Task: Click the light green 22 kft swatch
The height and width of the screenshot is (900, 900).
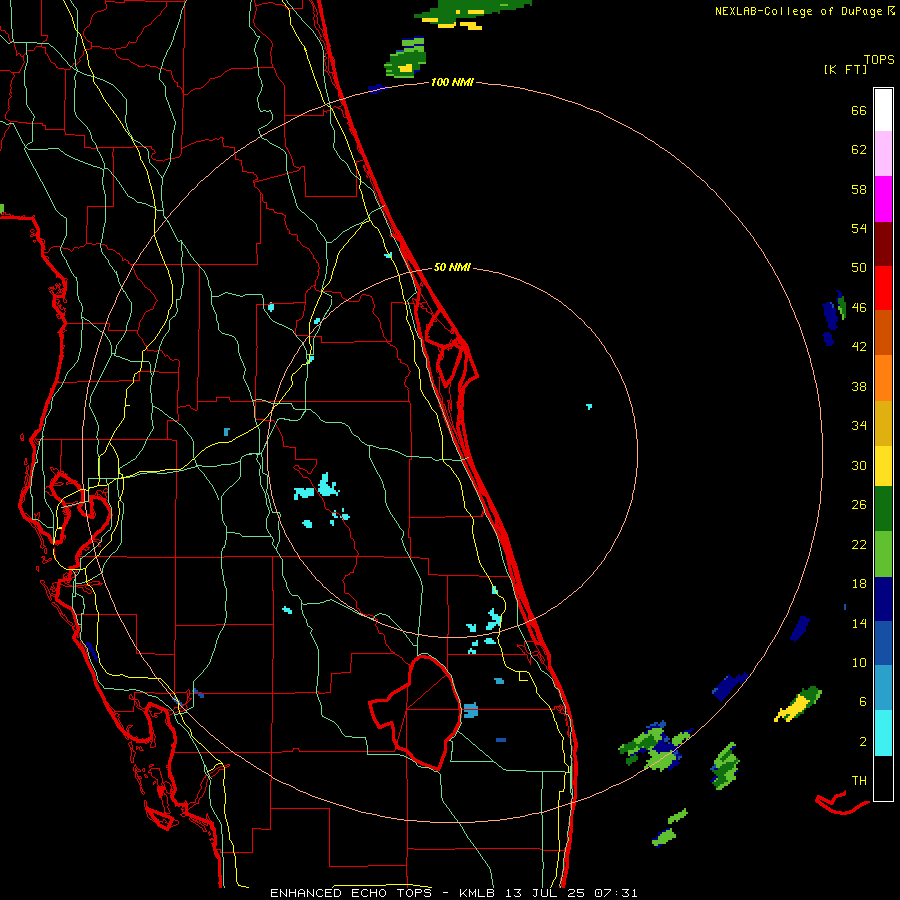Action: tap(883, 554)
